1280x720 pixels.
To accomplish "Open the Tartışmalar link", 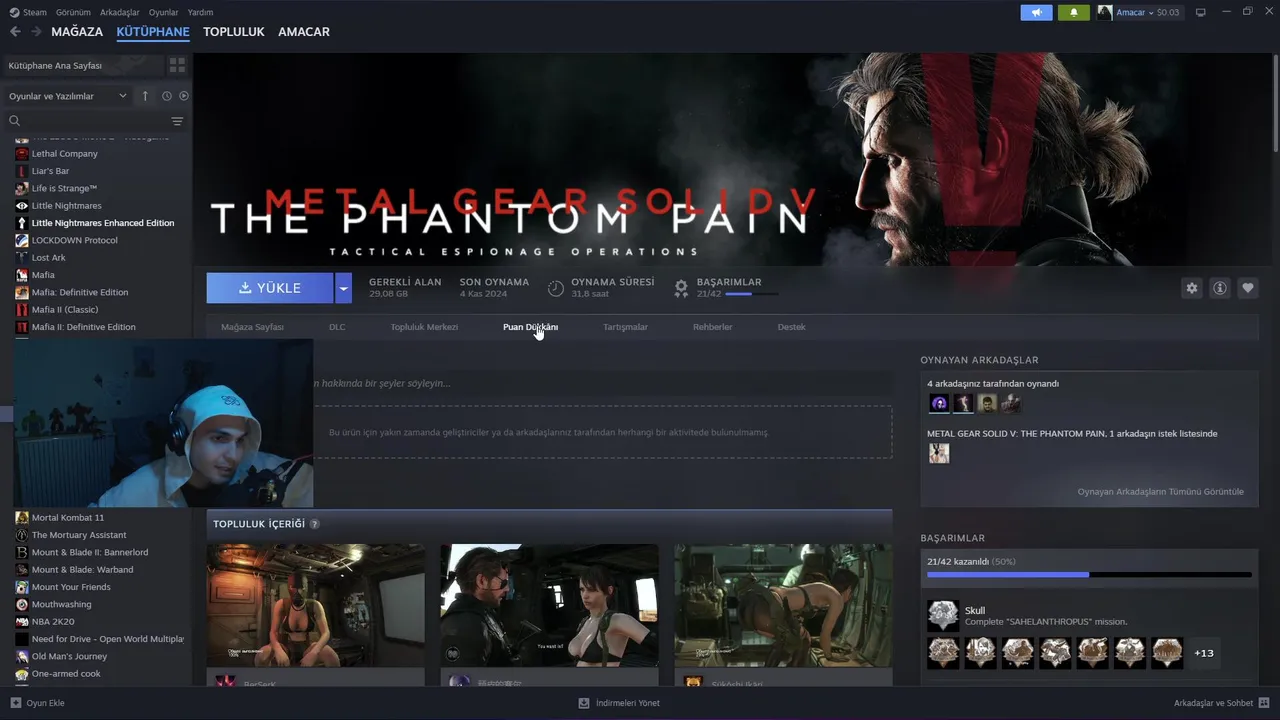I will pos(625,327).
